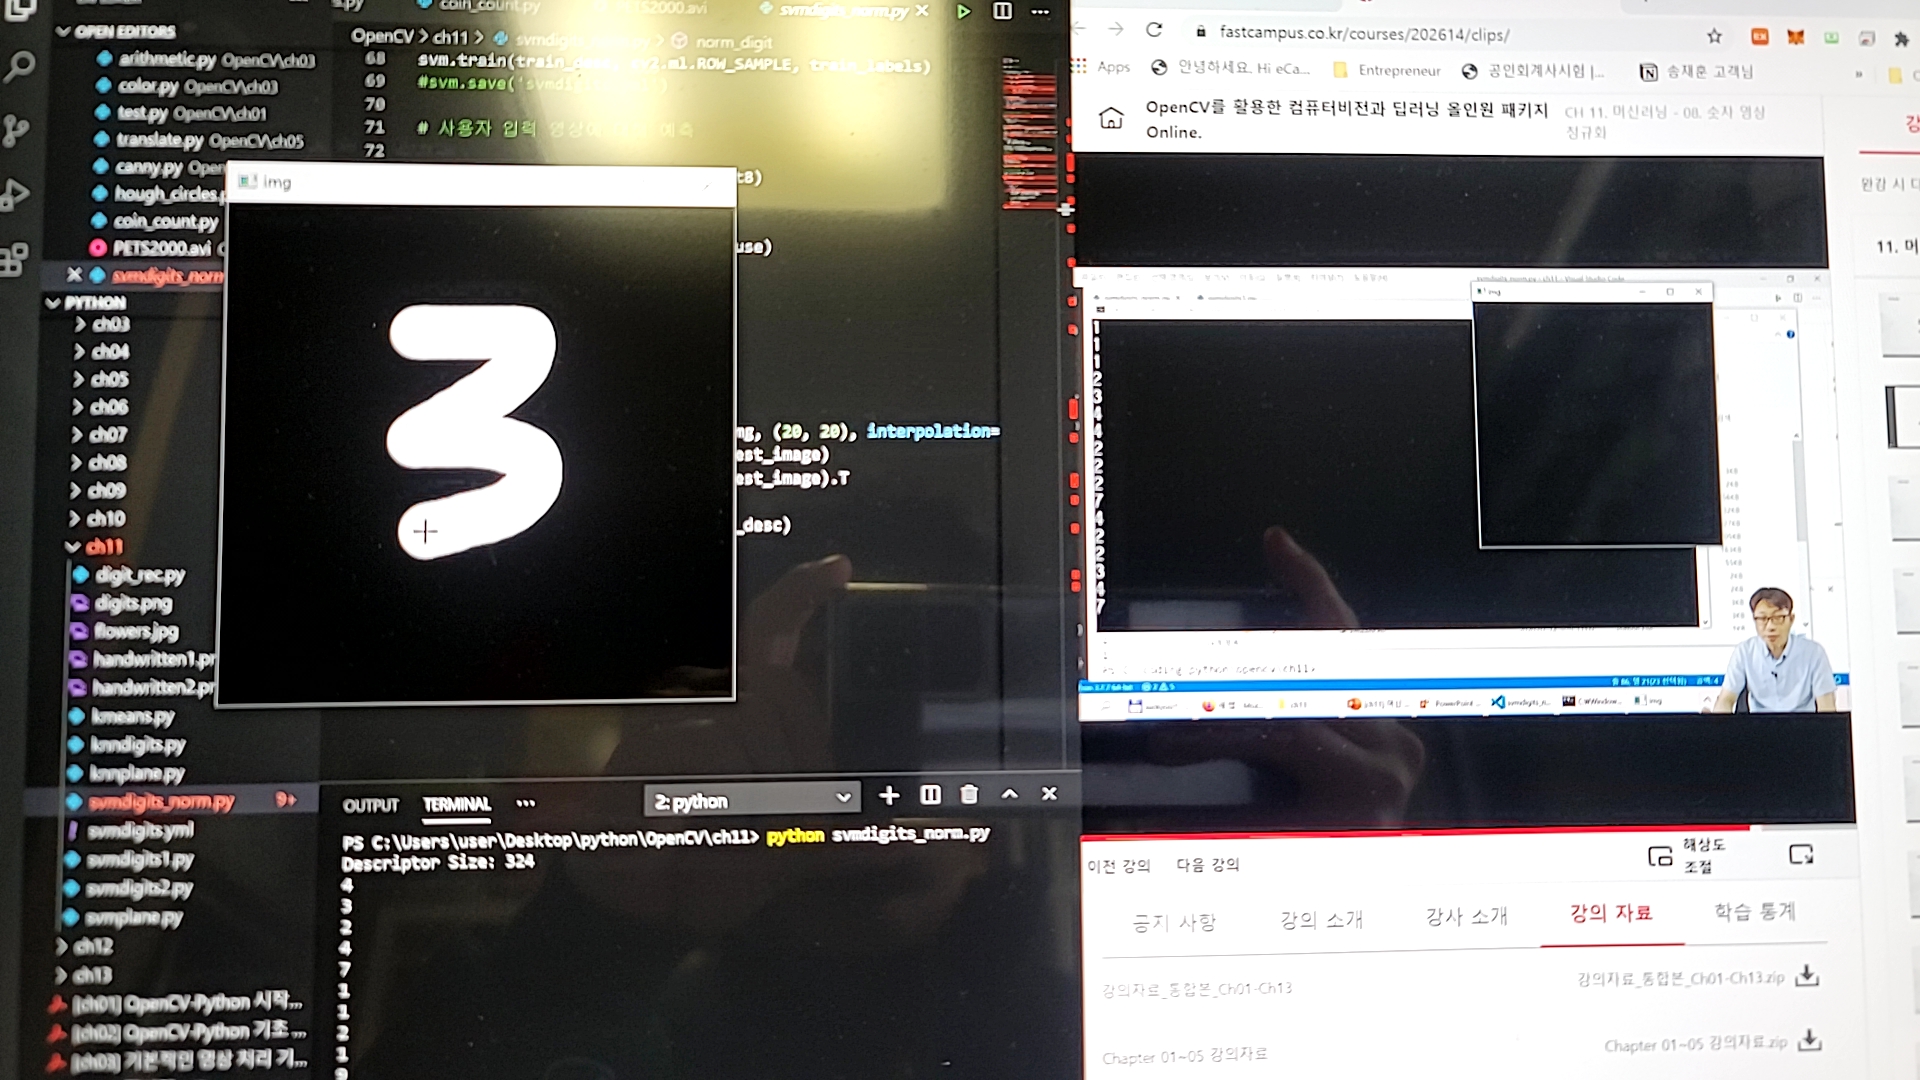Select the 강사 소개 tab
The width and height of the screenshot is (1920, 1080).
click(1465, 916)
